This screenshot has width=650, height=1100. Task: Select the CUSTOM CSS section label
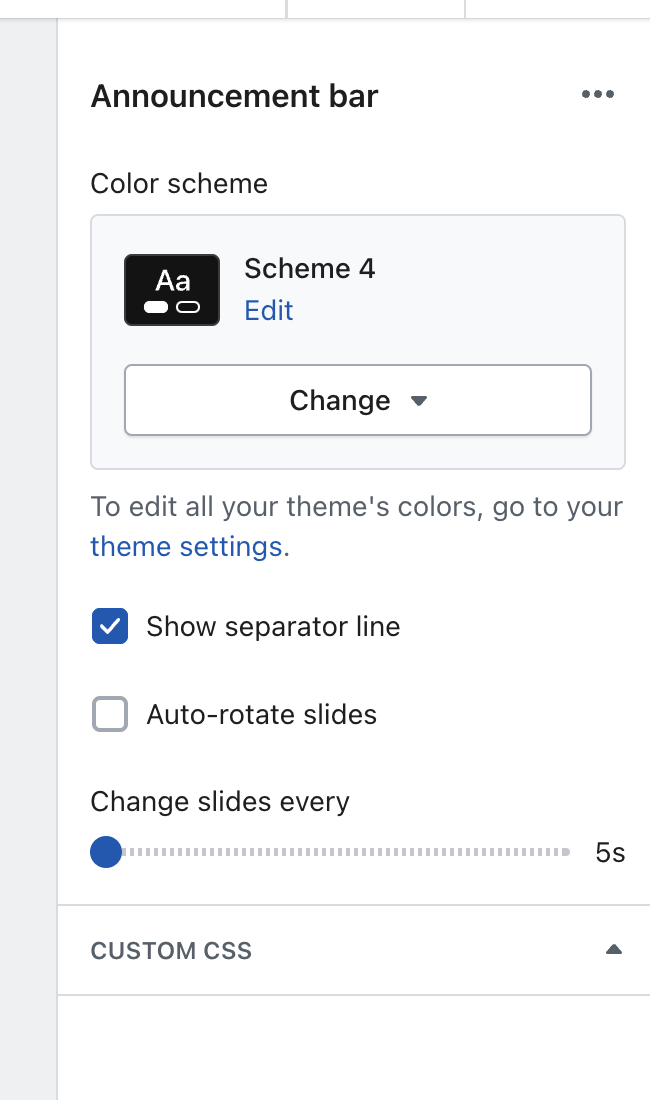click(170, 950)
